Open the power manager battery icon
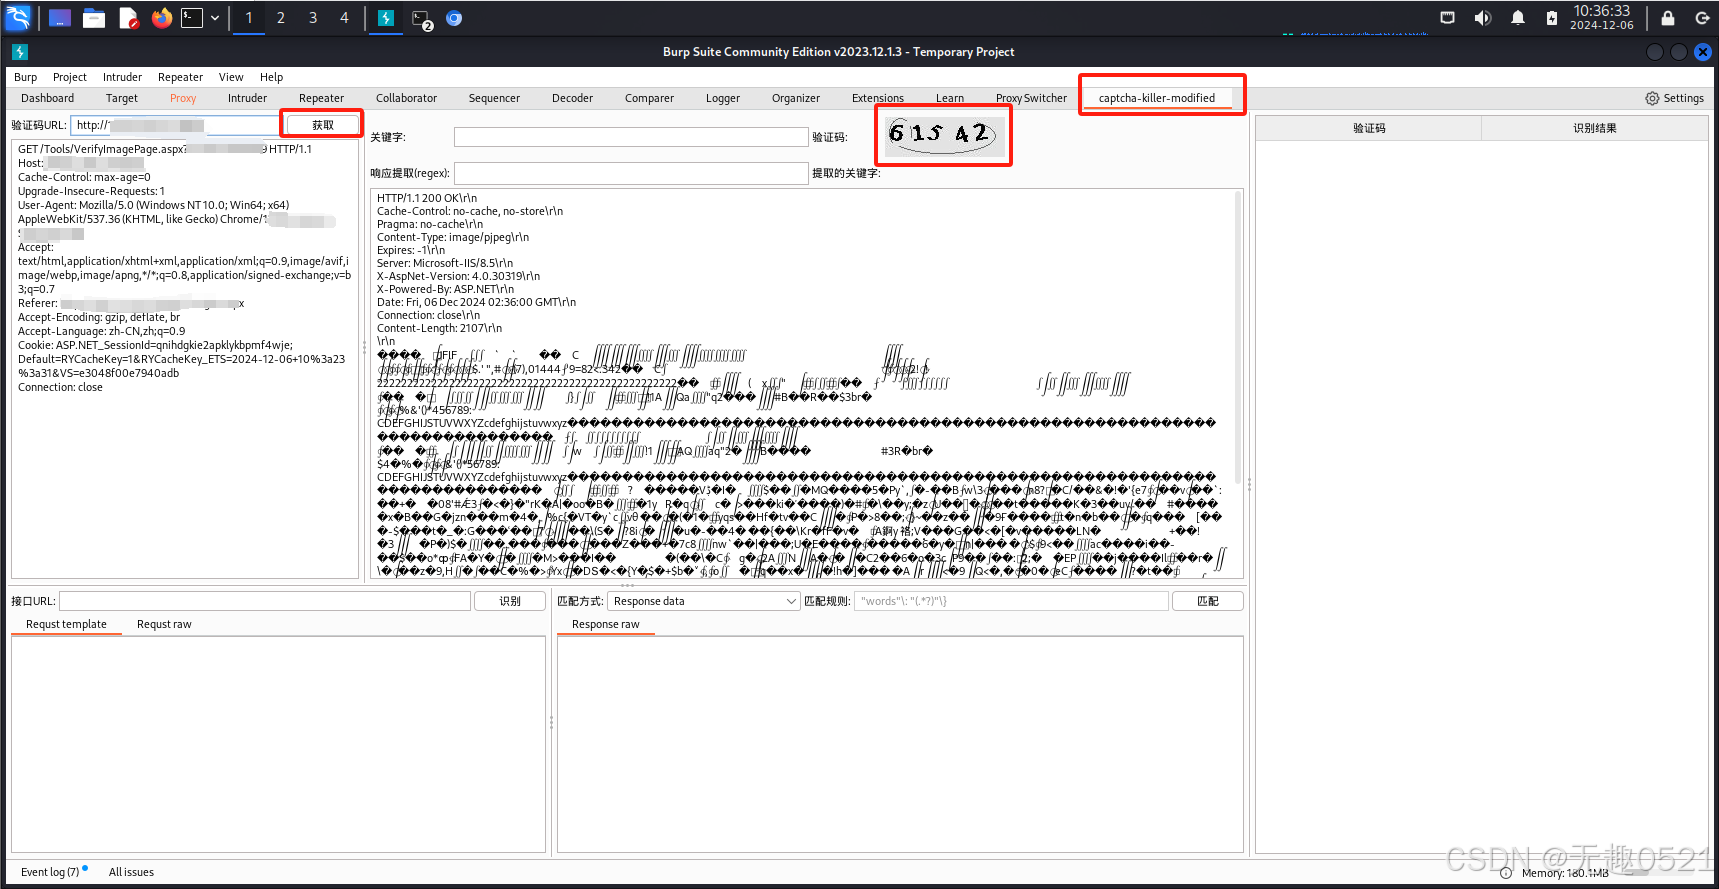1719x889 pixels. (x=1551, y=18)
